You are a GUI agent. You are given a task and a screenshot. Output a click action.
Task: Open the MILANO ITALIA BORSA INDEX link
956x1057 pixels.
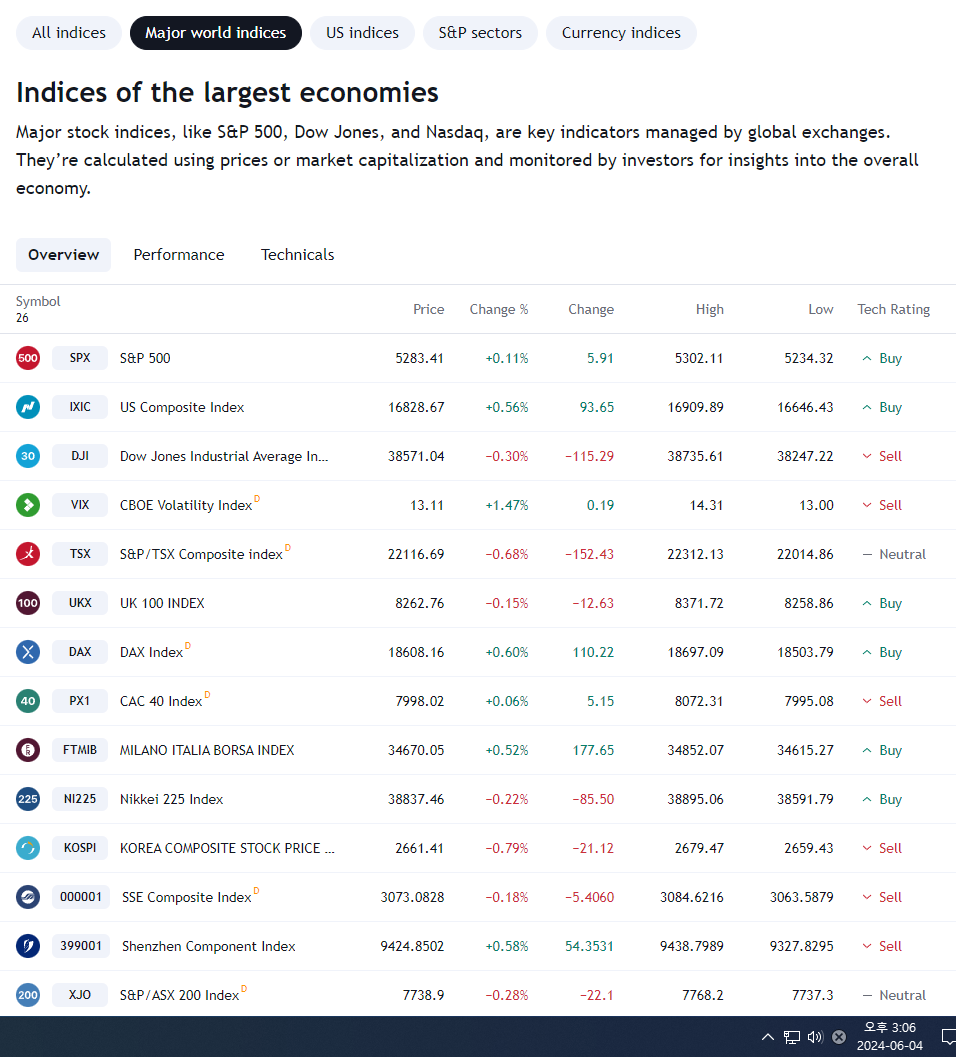coord(207,750)
